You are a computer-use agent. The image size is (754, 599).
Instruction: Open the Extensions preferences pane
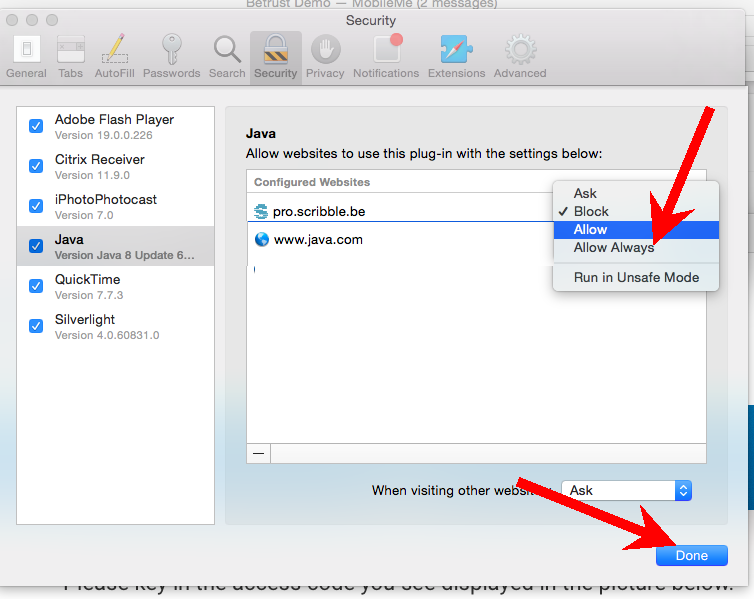(x=456, y=57)
